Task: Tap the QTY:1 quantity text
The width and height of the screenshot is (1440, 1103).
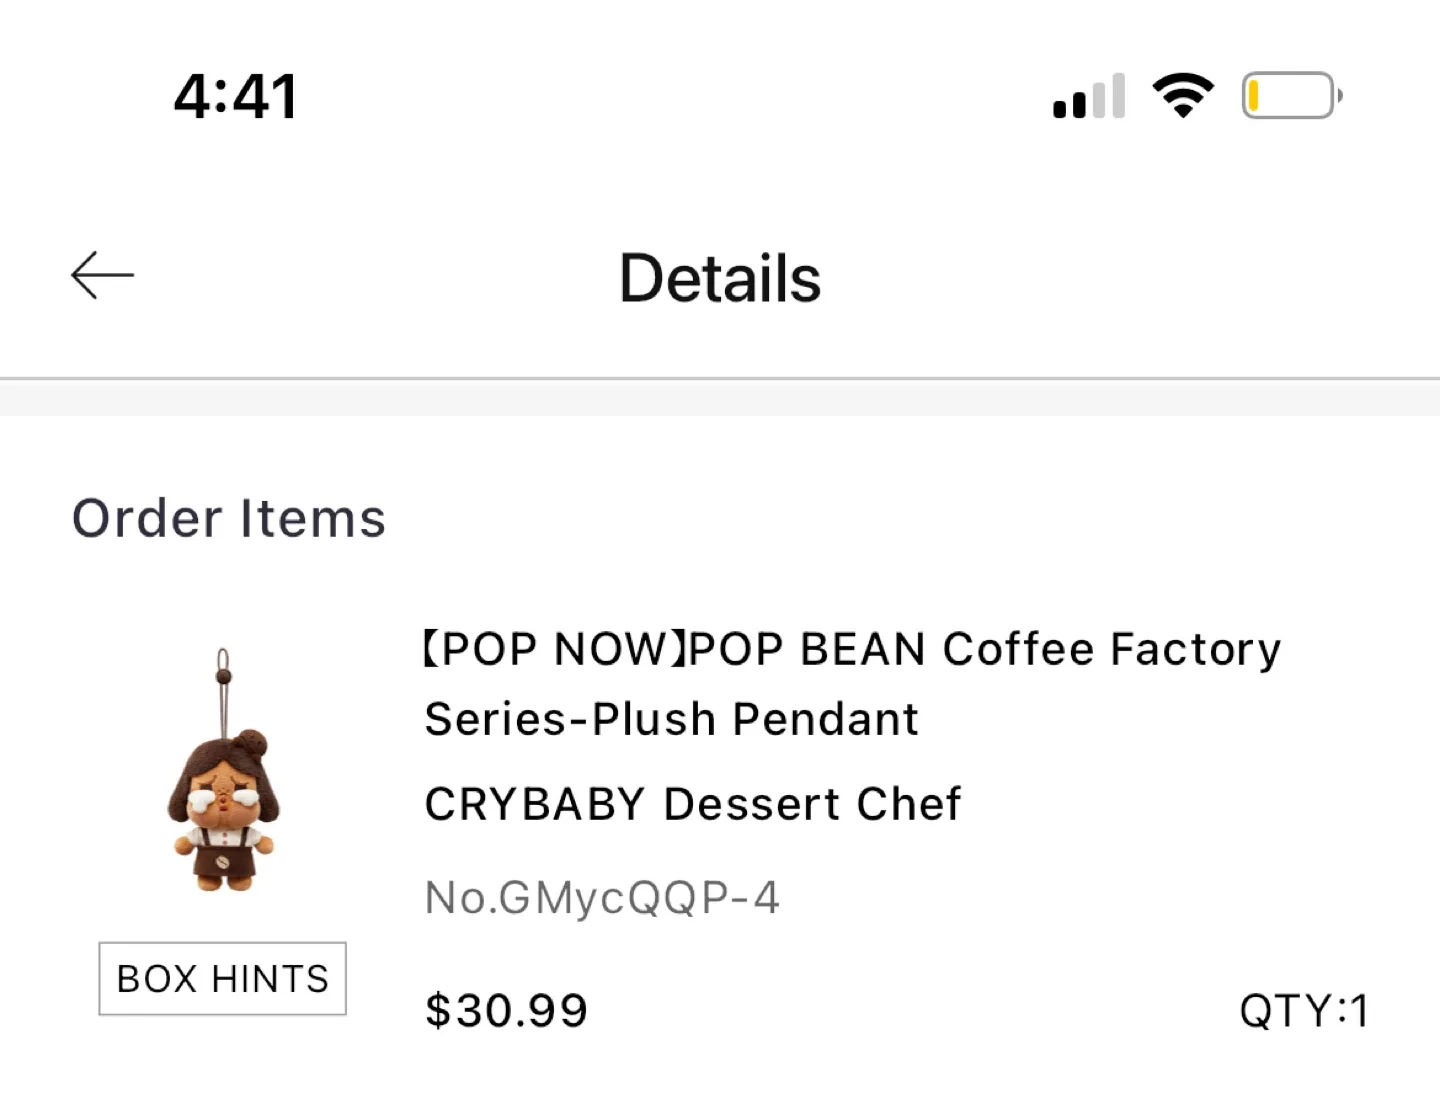Action: (1303, 1011)
